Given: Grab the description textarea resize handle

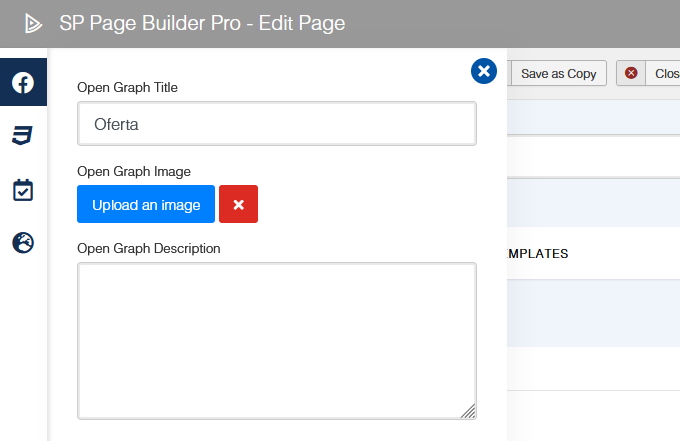Looking at the screenshot, I should pyautogui.click(x=469, y=411).
